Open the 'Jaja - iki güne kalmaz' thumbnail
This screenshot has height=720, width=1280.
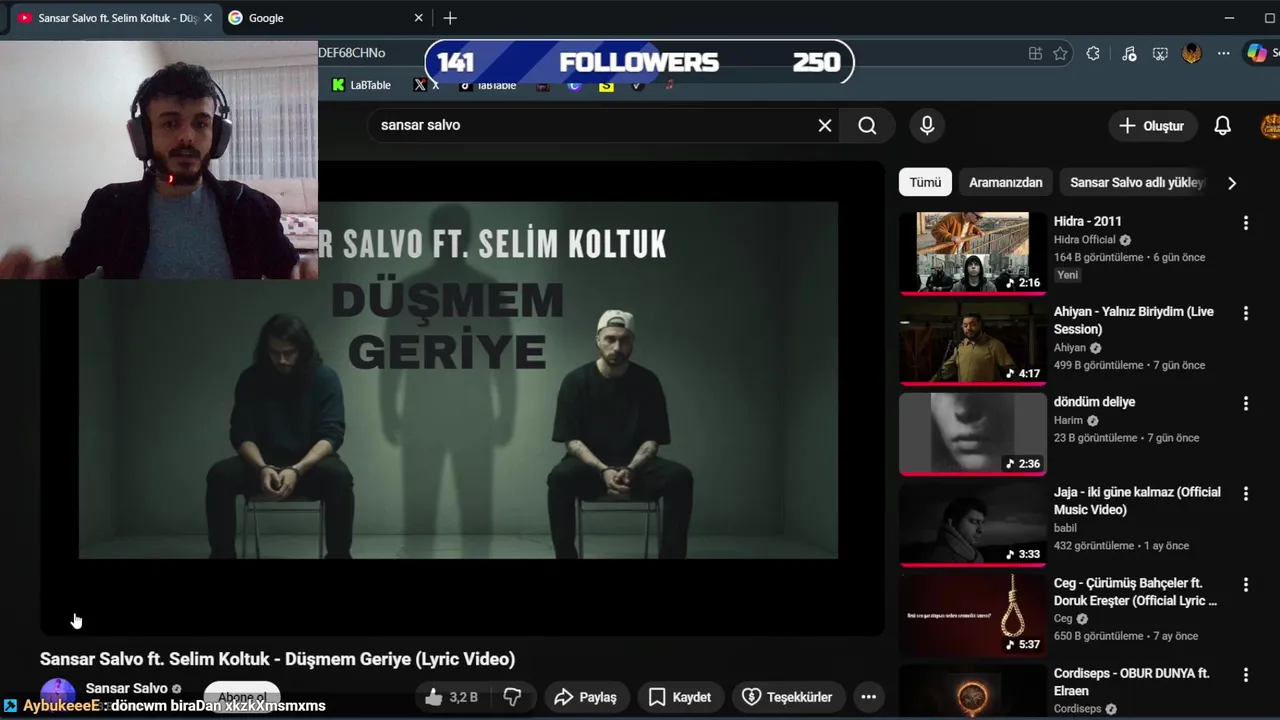click(972, 523)
